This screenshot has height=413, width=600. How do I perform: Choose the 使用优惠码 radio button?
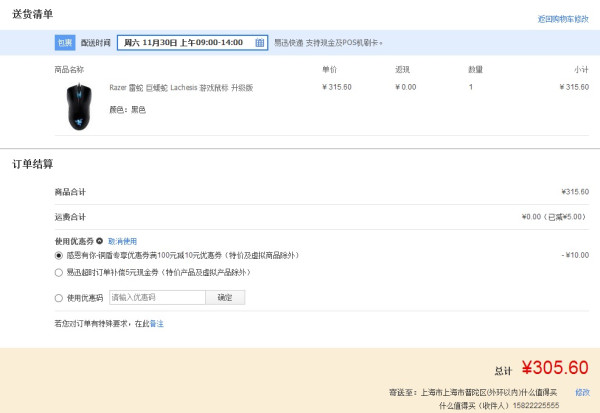coord(59,298)
